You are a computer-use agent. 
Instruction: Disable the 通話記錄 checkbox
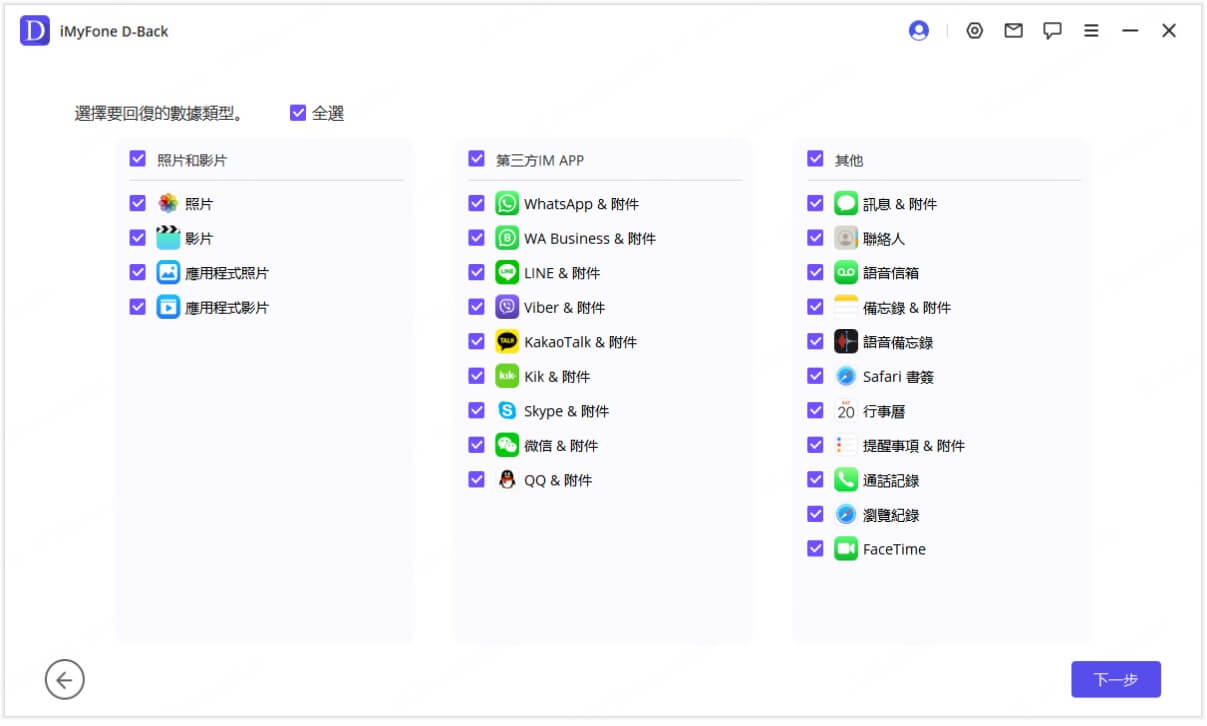point(815,480)
